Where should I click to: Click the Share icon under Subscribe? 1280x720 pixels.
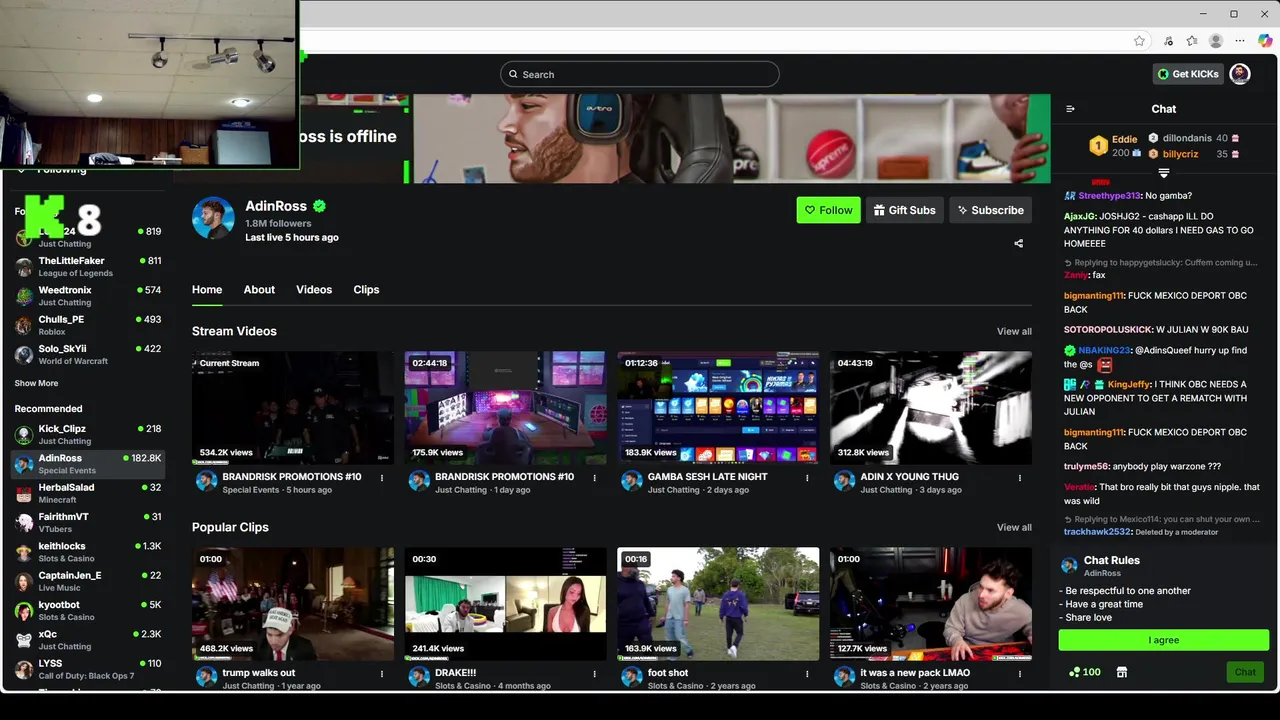click(x=1019, y=243)
